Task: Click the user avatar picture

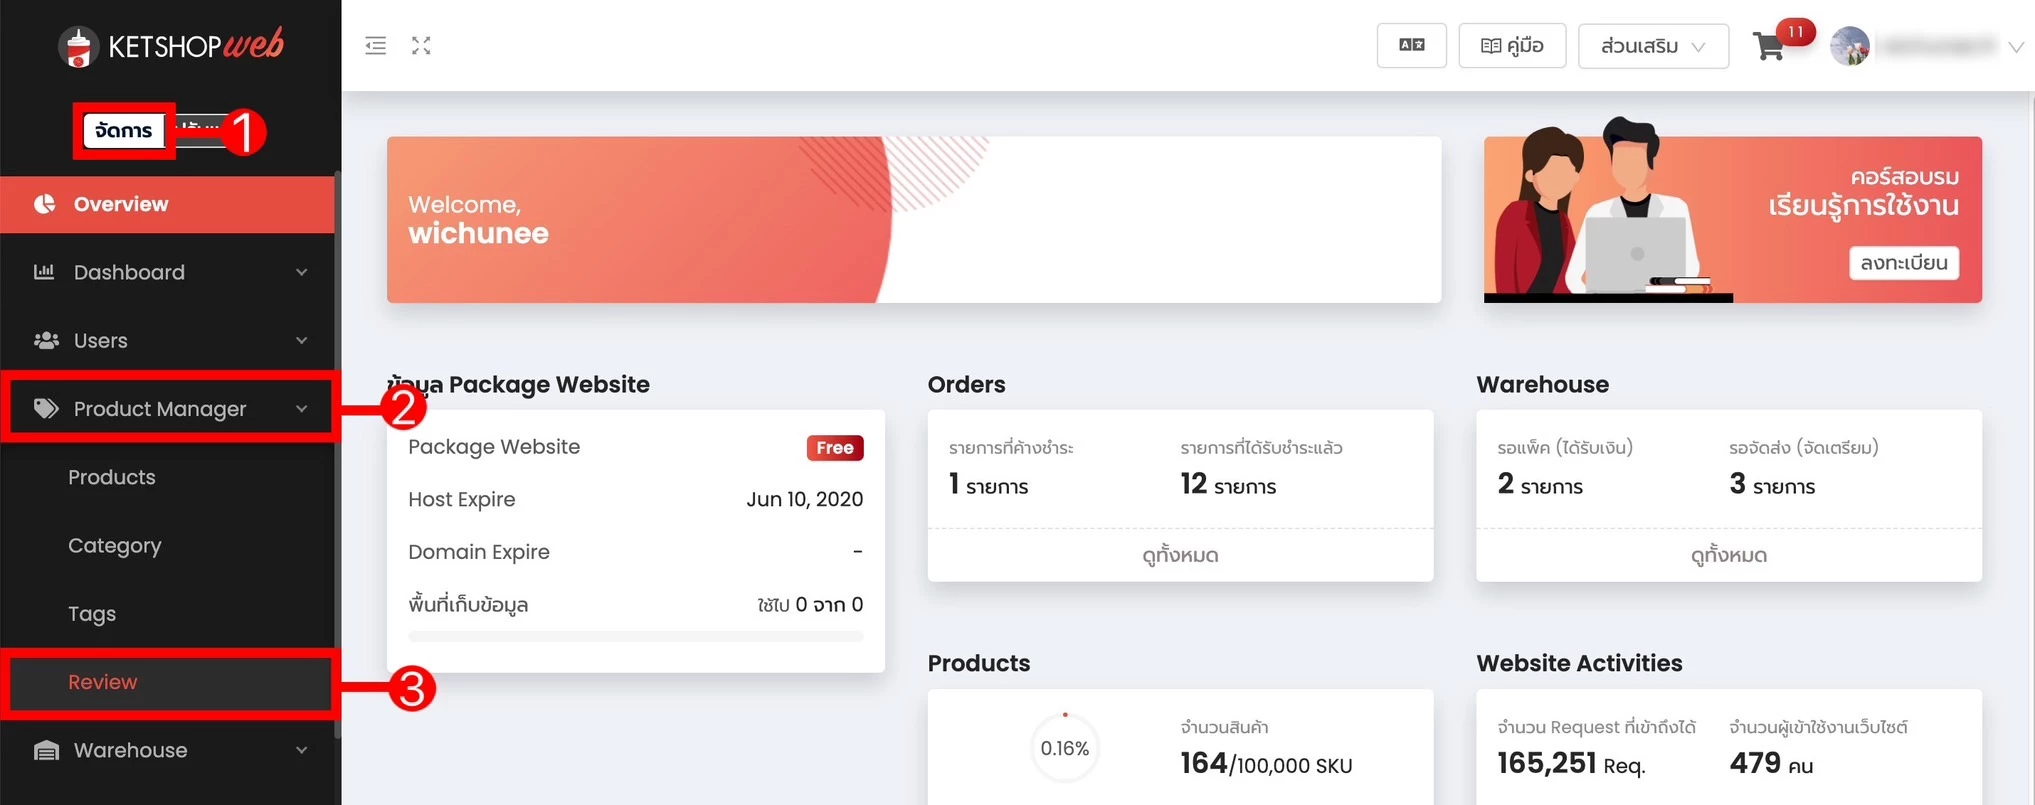Action: click(1850, 46)
